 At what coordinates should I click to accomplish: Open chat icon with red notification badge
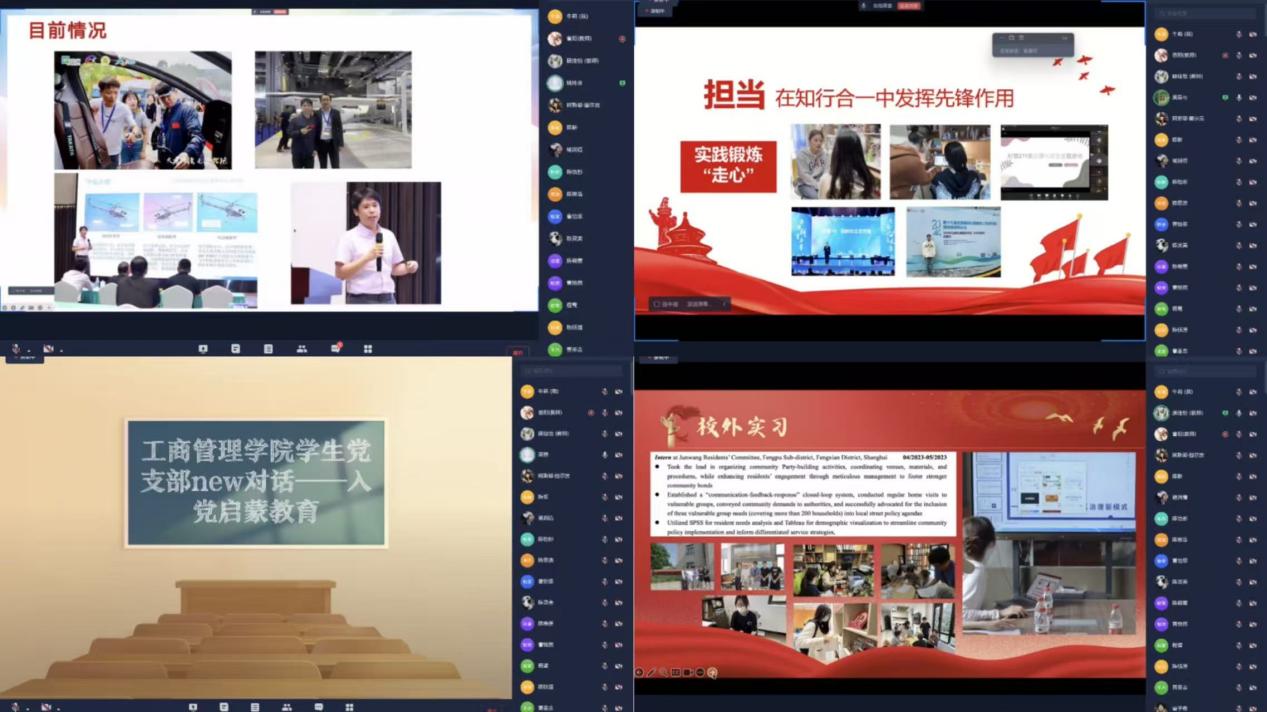click(x=335, y=349)
